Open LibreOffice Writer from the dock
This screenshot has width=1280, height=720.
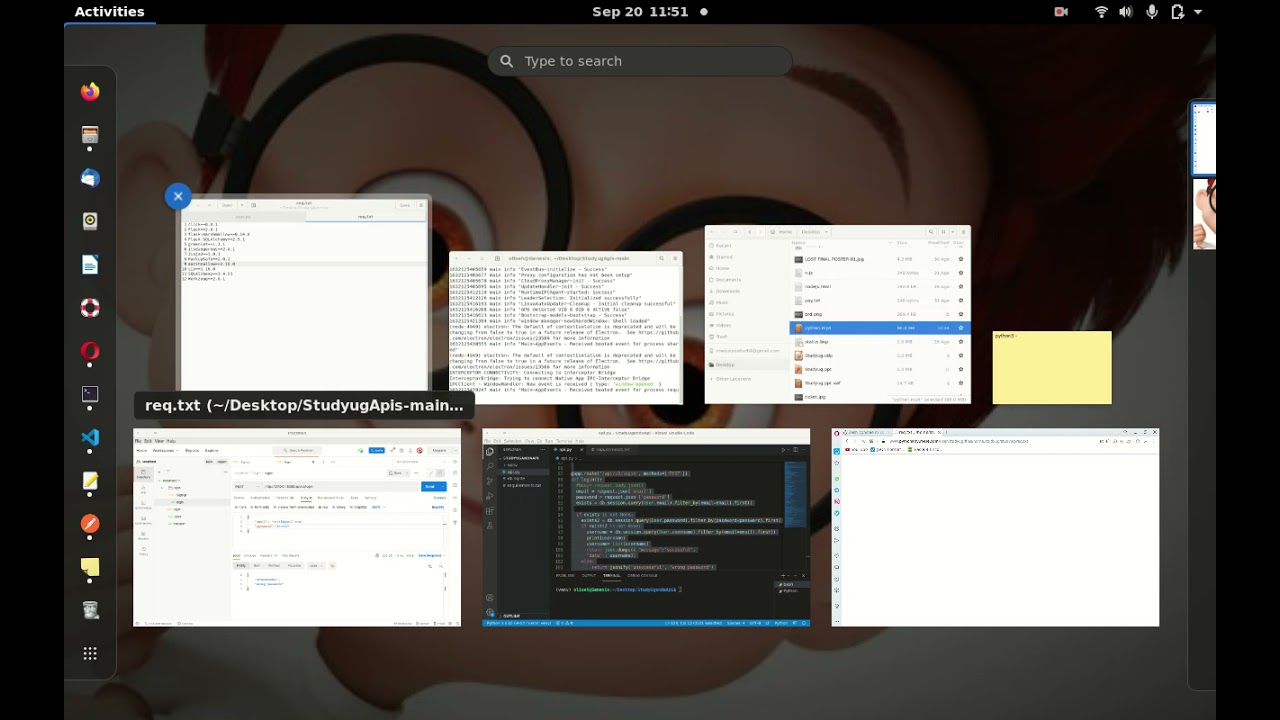(x=90, y=264)
